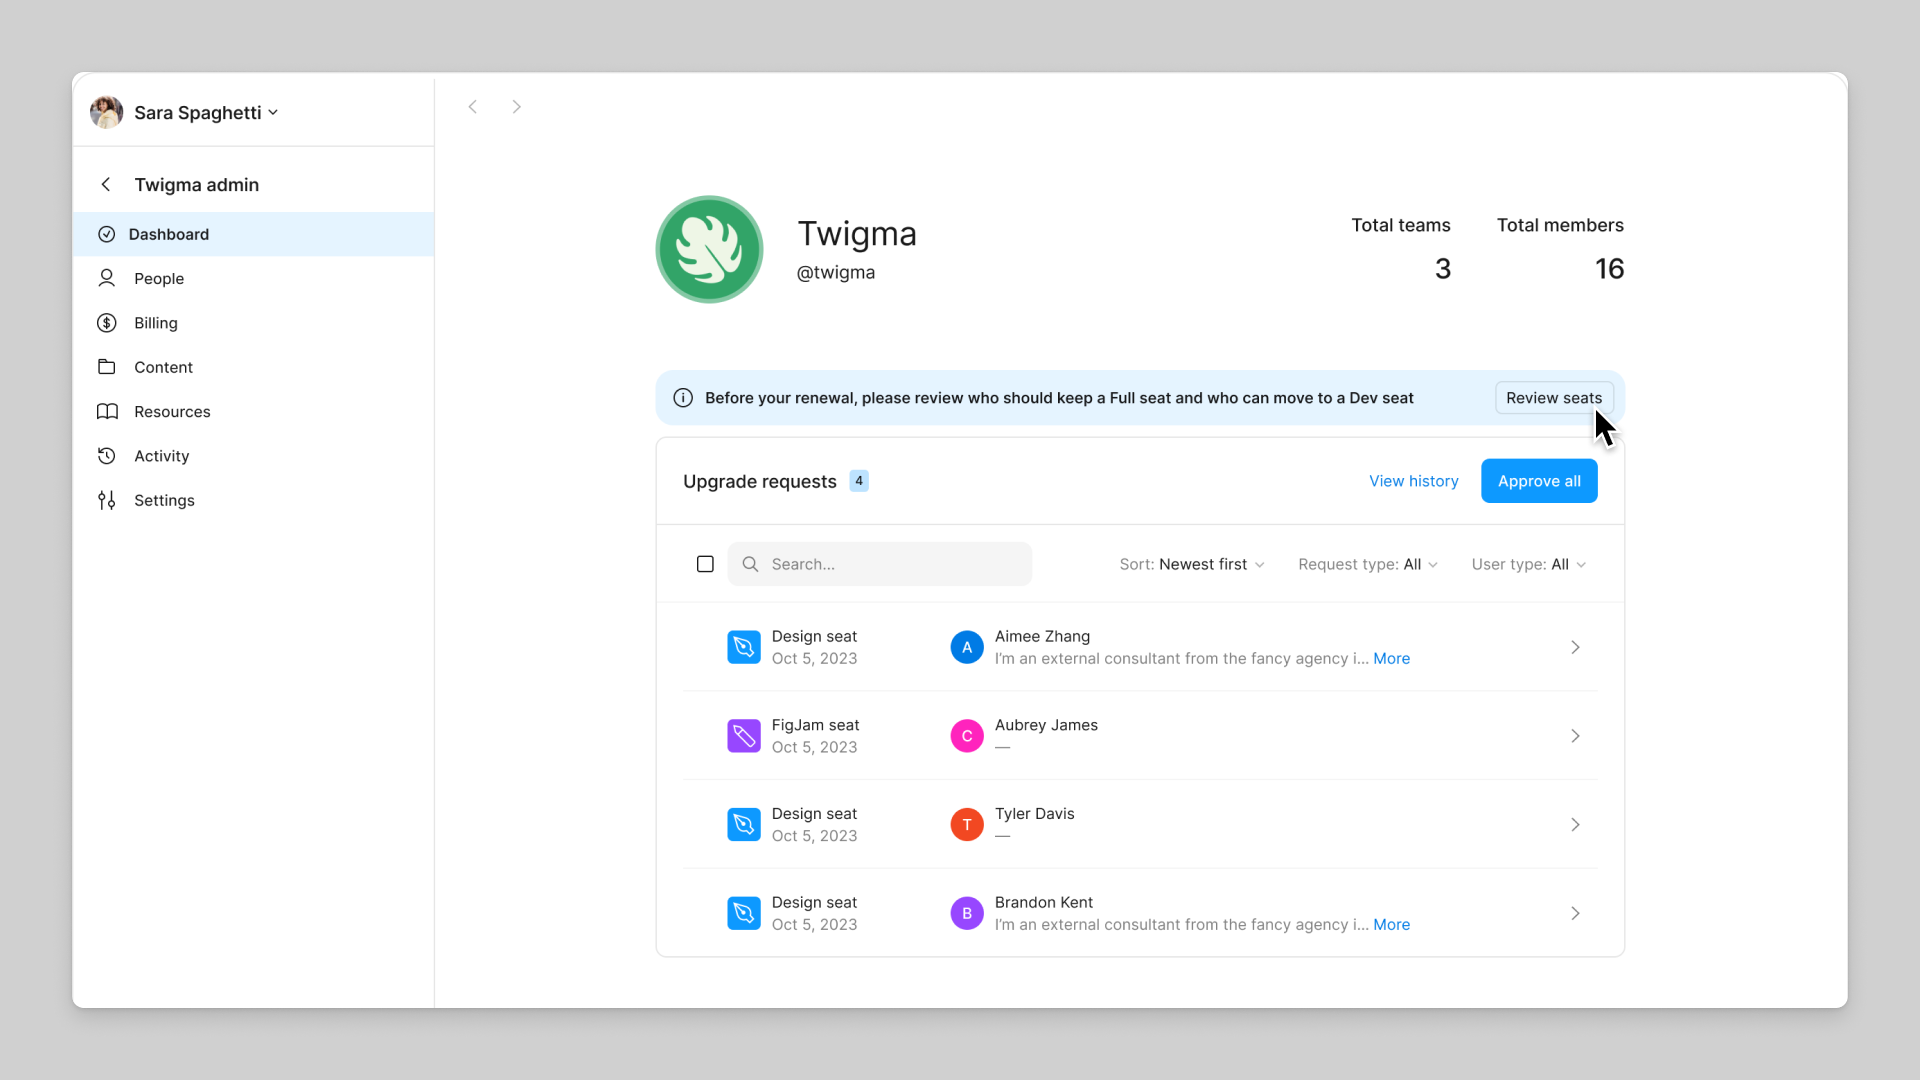Image resolution: width=1920 pixels, height=1080 pixels.
Task: Click the Dashboard icon in sidebar
Action: pyautogui.click(x=107, y=233)
